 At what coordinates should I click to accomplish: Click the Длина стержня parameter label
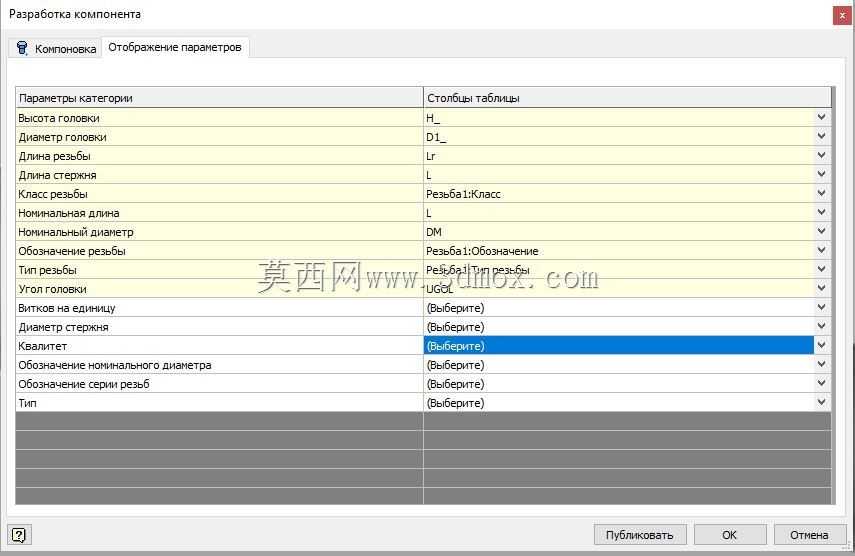point(57,175)
